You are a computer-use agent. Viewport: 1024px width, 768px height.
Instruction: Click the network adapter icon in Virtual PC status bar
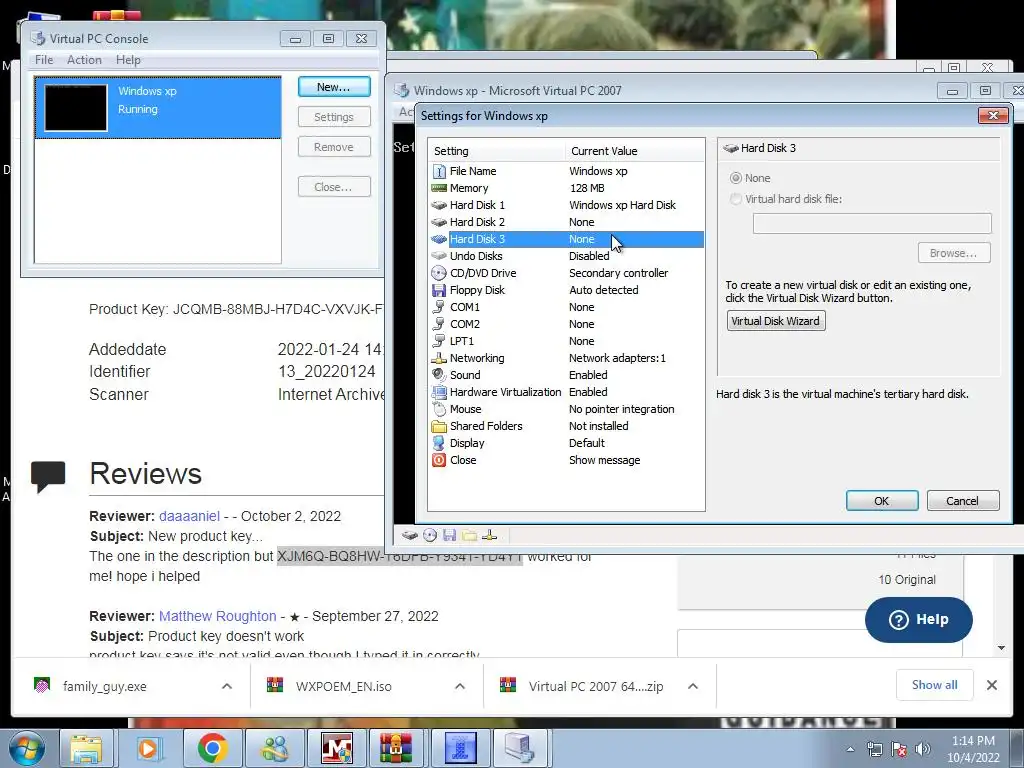(489, 536)
